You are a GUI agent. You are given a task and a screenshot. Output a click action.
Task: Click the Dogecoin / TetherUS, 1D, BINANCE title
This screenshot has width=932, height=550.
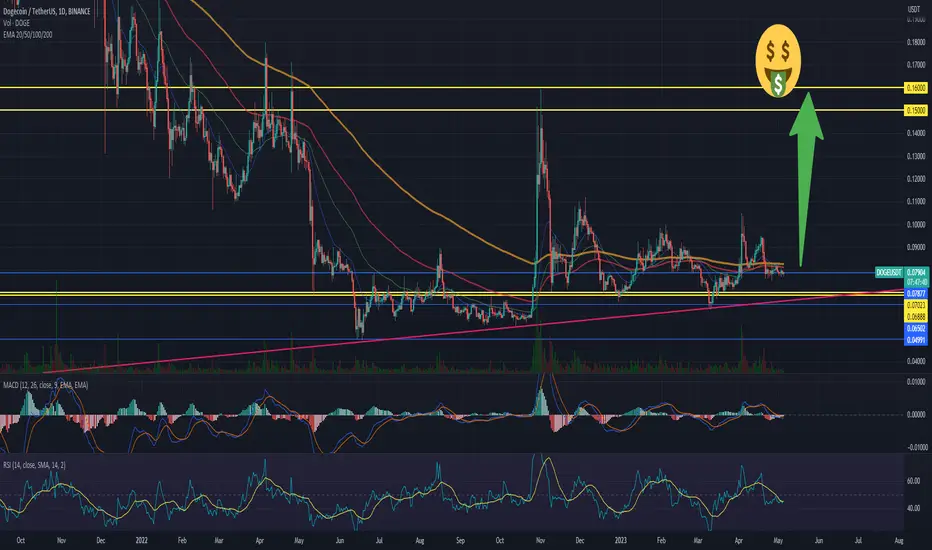(x=47, y=11)
